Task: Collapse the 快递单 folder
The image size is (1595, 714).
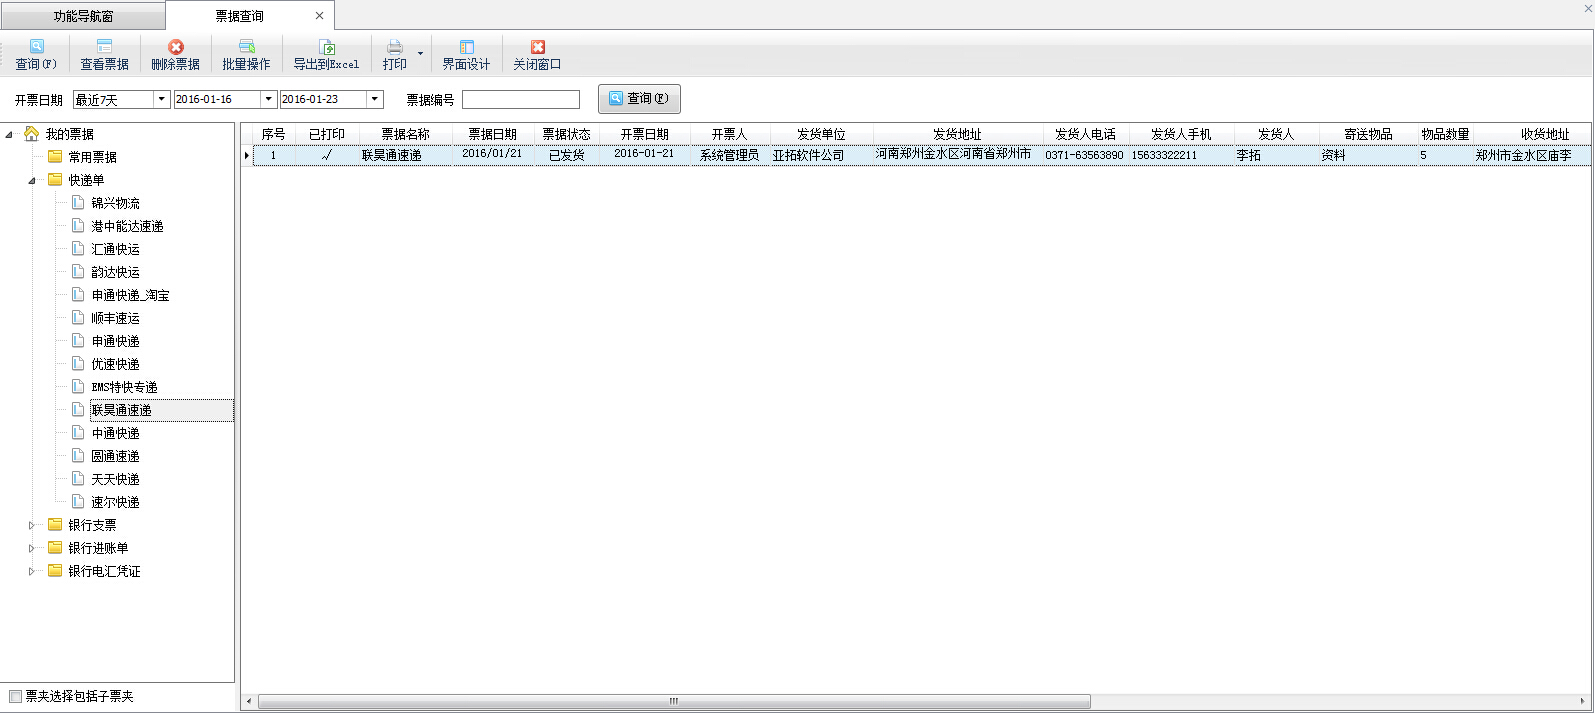Action: point(31,181)
